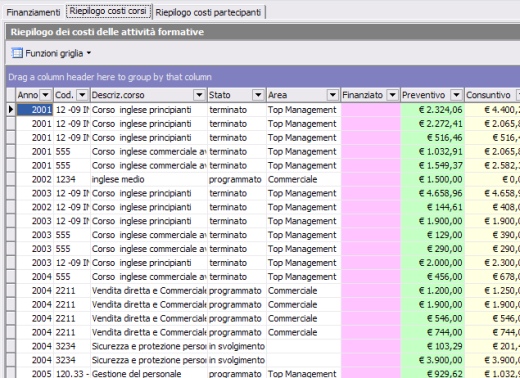
Task: Open the Funzioni griglia grid icon
Action: click(x=17, y=53)
